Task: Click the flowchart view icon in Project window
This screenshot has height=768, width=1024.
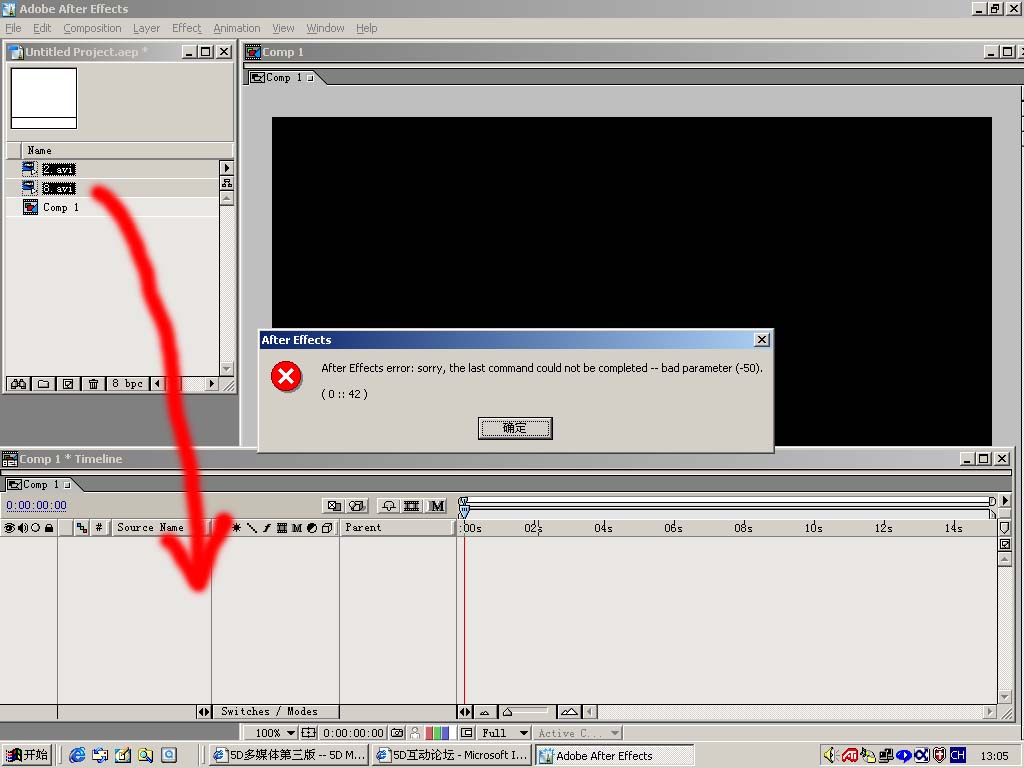Action: pyautogui.click(x=227, y=184)
